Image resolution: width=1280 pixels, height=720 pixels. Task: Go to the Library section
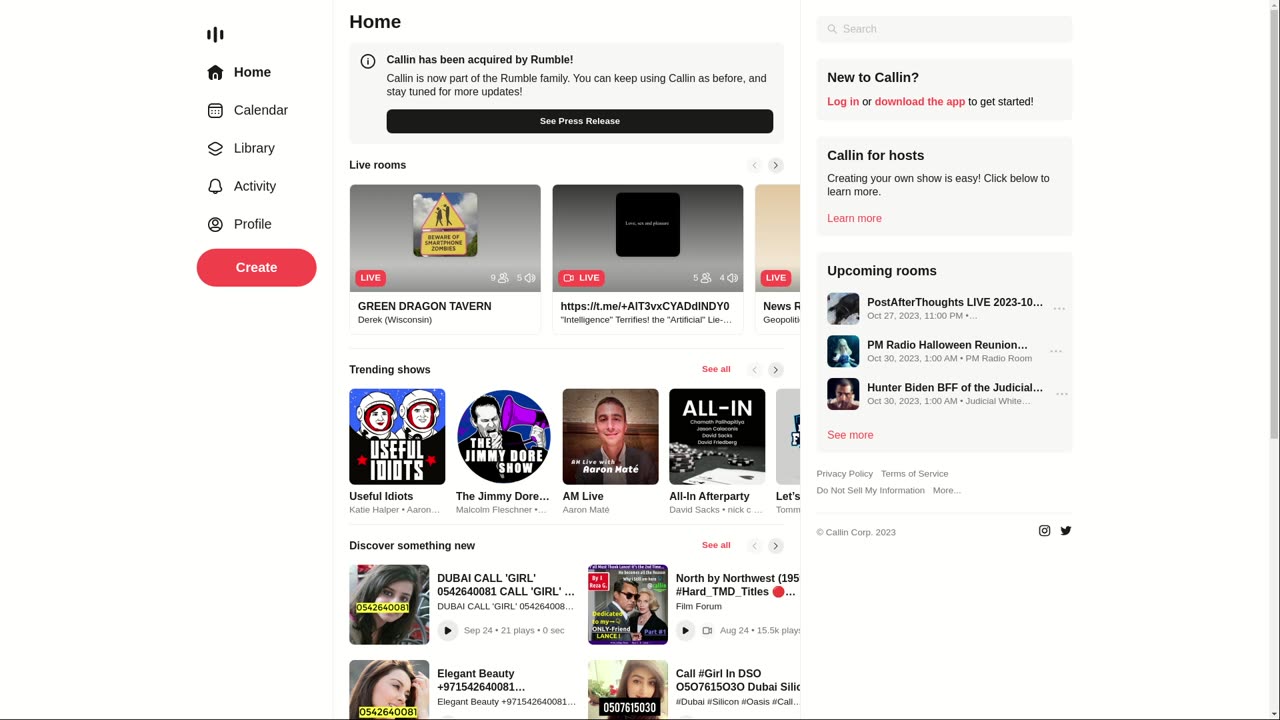240,148
